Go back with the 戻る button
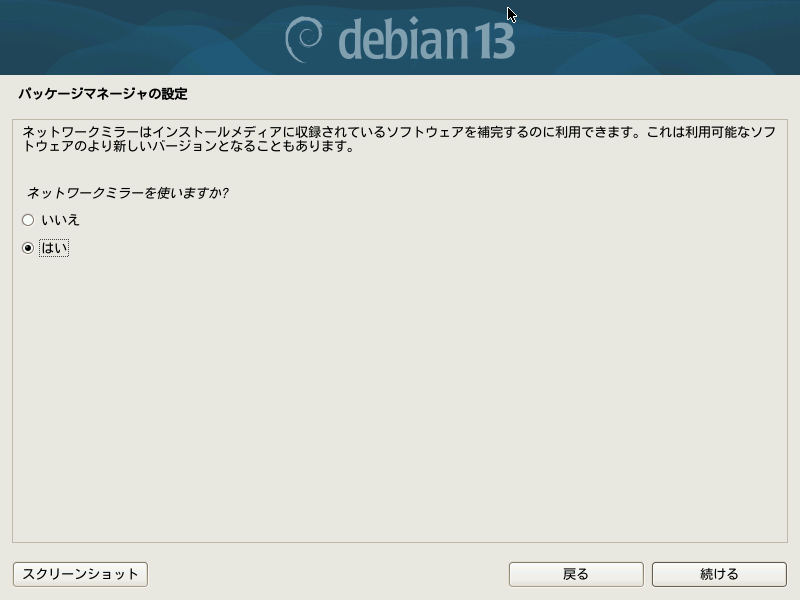Screen dimensions: 800x600 point(576,574)
